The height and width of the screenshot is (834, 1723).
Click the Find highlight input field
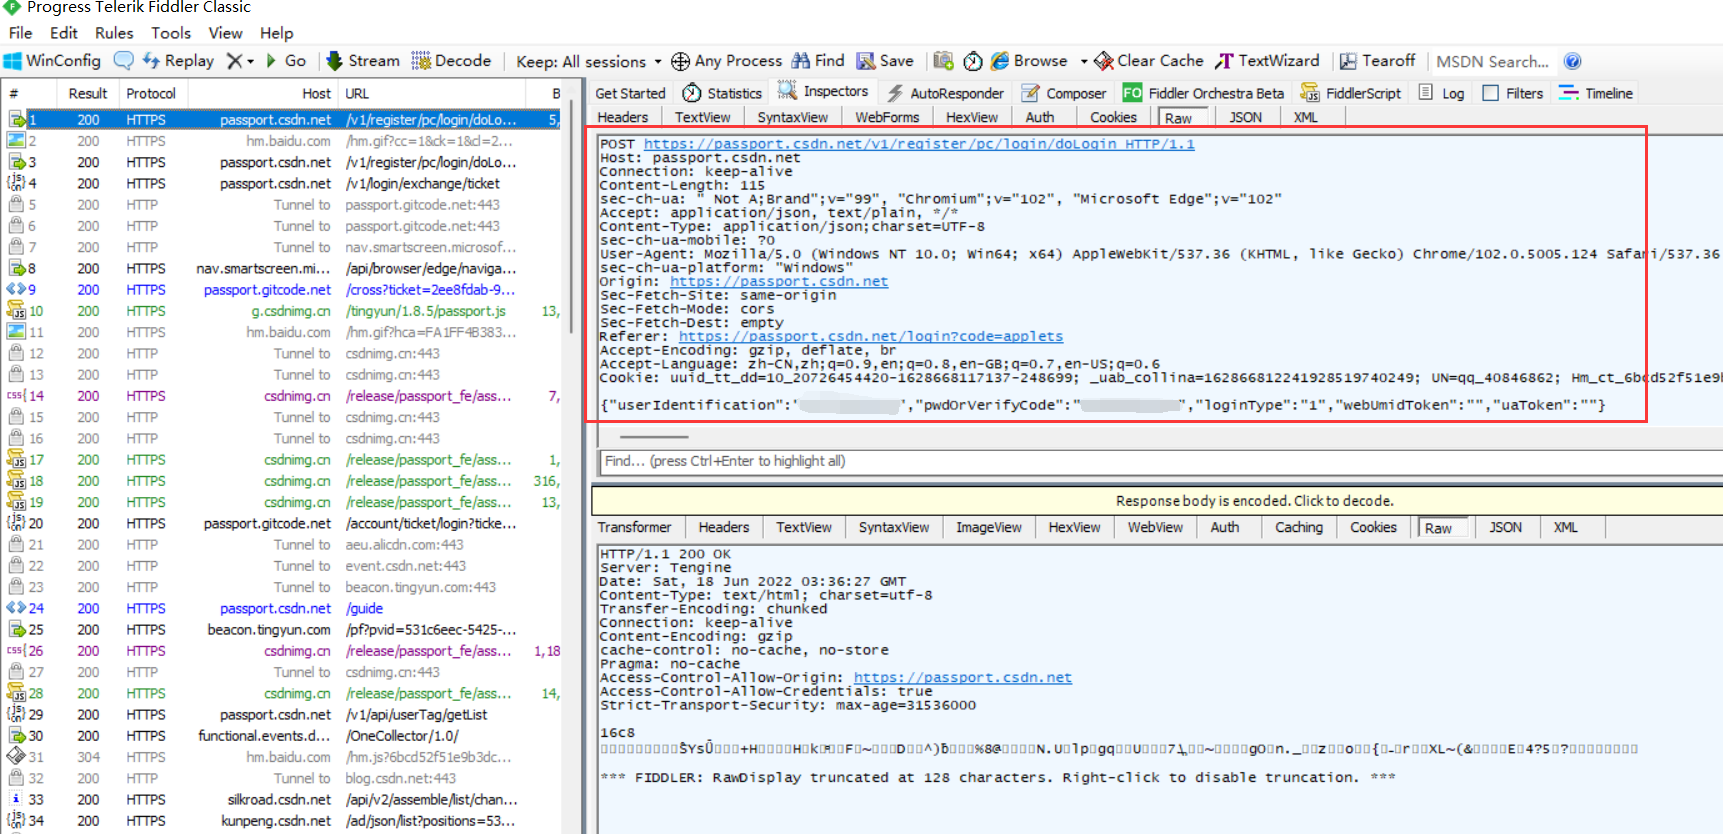click(x=1160, y=461)
